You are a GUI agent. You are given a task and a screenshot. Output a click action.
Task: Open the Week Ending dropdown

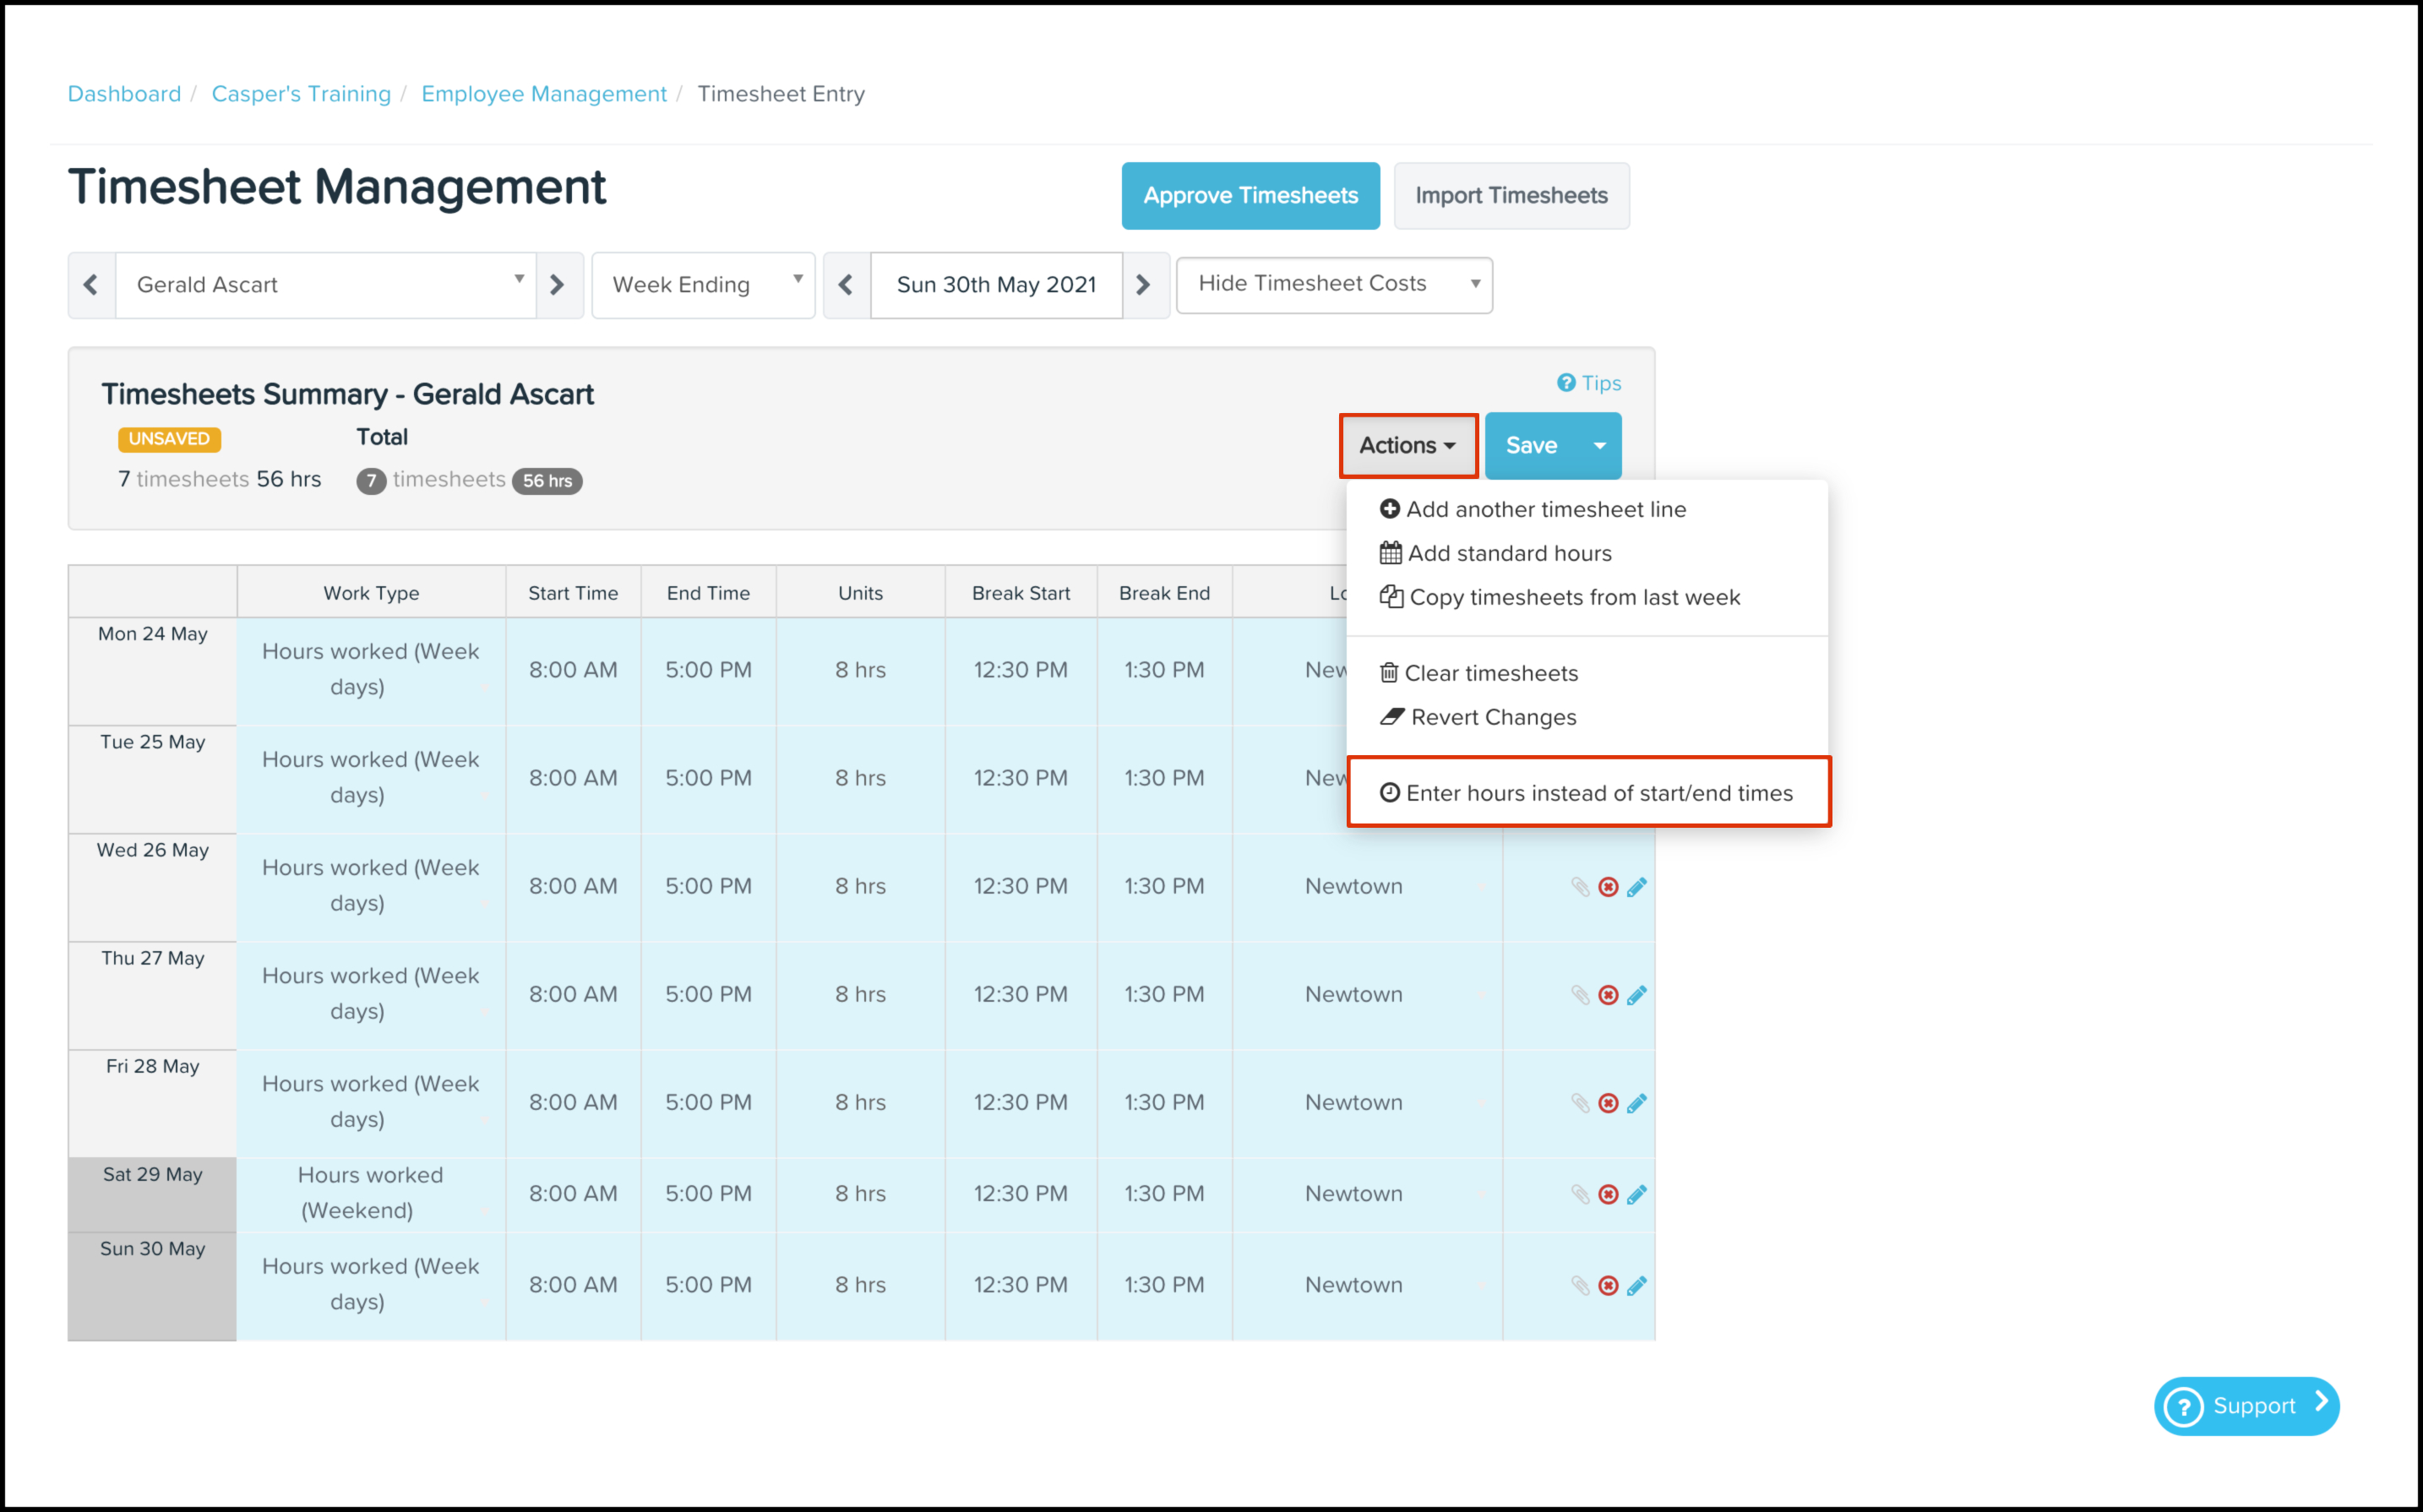tap(703, 285)
